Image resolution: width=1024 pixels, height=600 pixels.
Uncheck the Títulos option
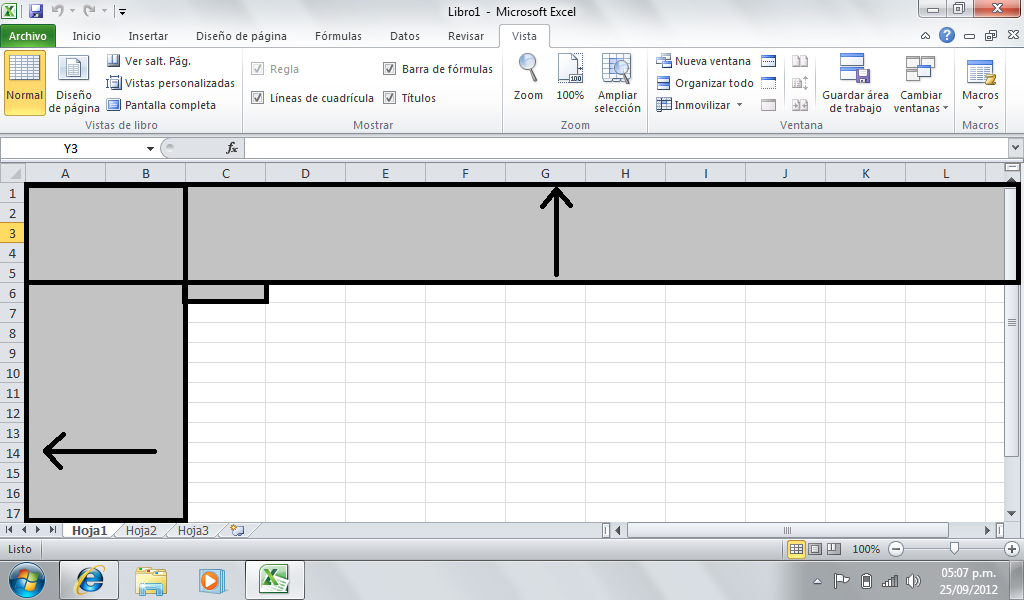(389, 97)
